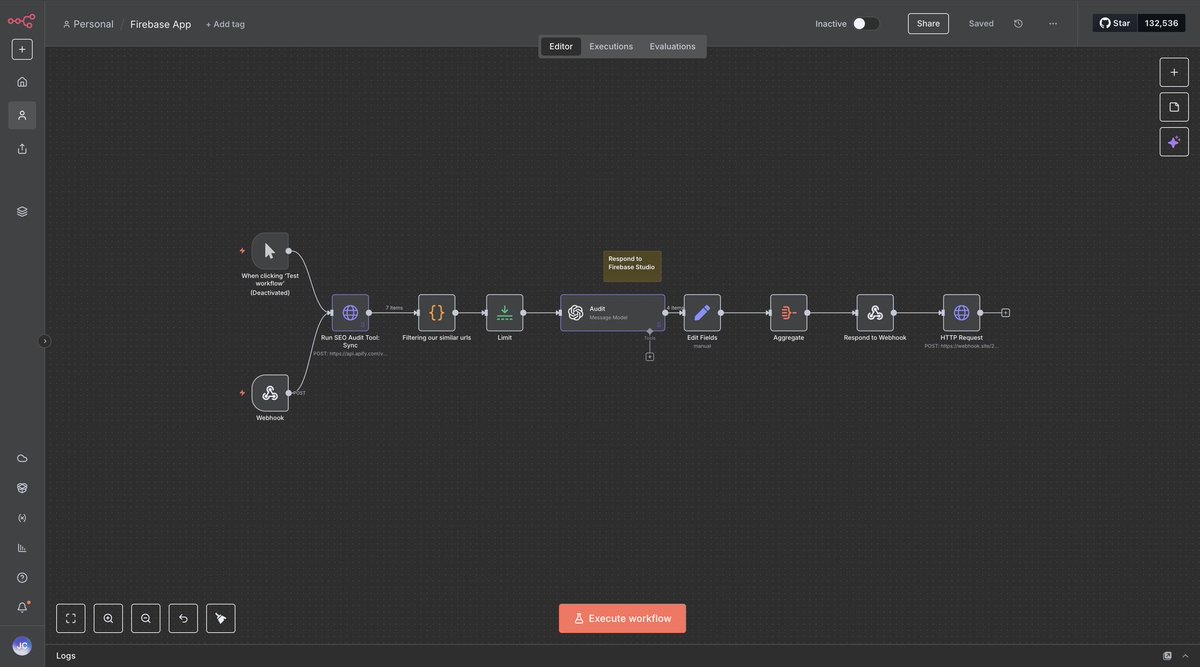
Task: Collapse the canvas side panel arrow
Action: (42, 339)
